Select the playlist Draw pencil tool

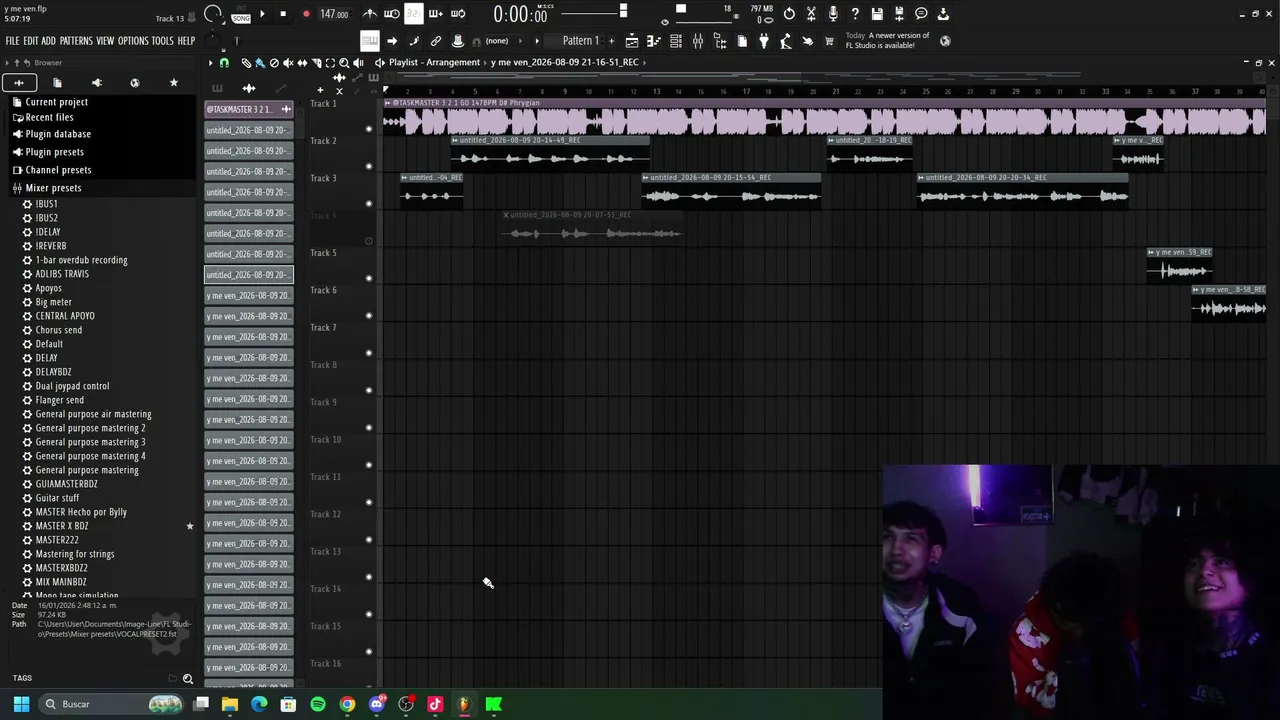coord(246,63)
